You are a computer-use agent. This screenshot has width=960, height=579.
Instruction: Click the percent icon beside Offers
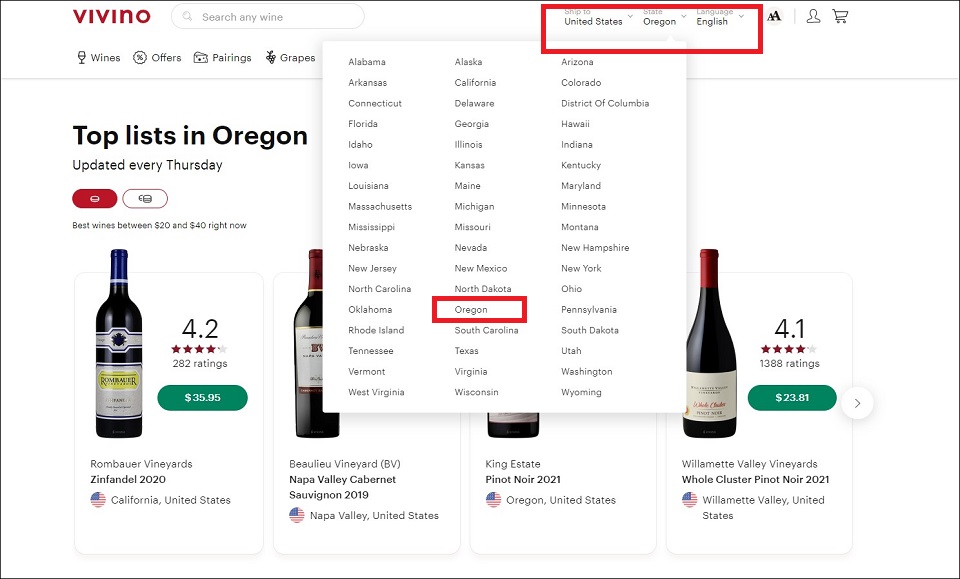click(140, 58)
